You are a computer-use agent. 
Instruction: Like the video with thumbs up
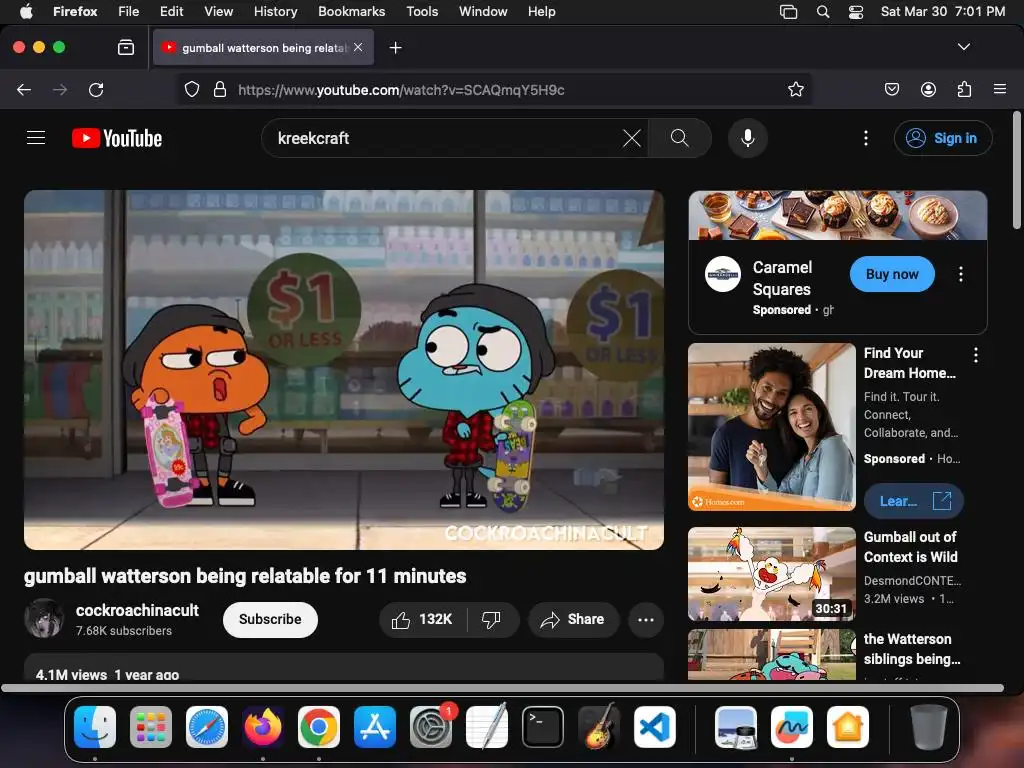[423, 619]
